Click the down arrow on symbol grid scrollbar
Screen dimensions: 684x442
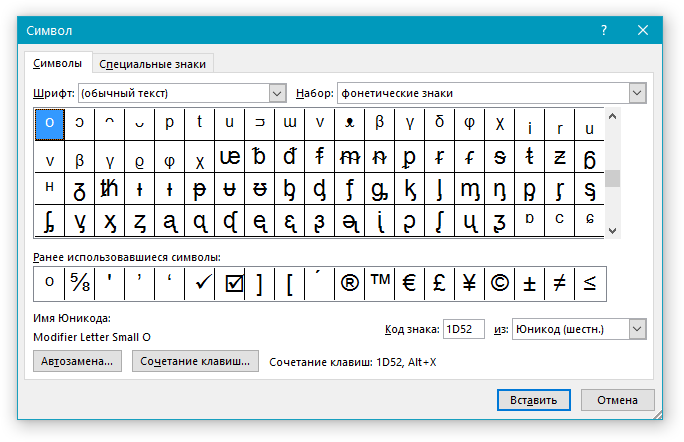pyautogui.click(x=612, y=231)
